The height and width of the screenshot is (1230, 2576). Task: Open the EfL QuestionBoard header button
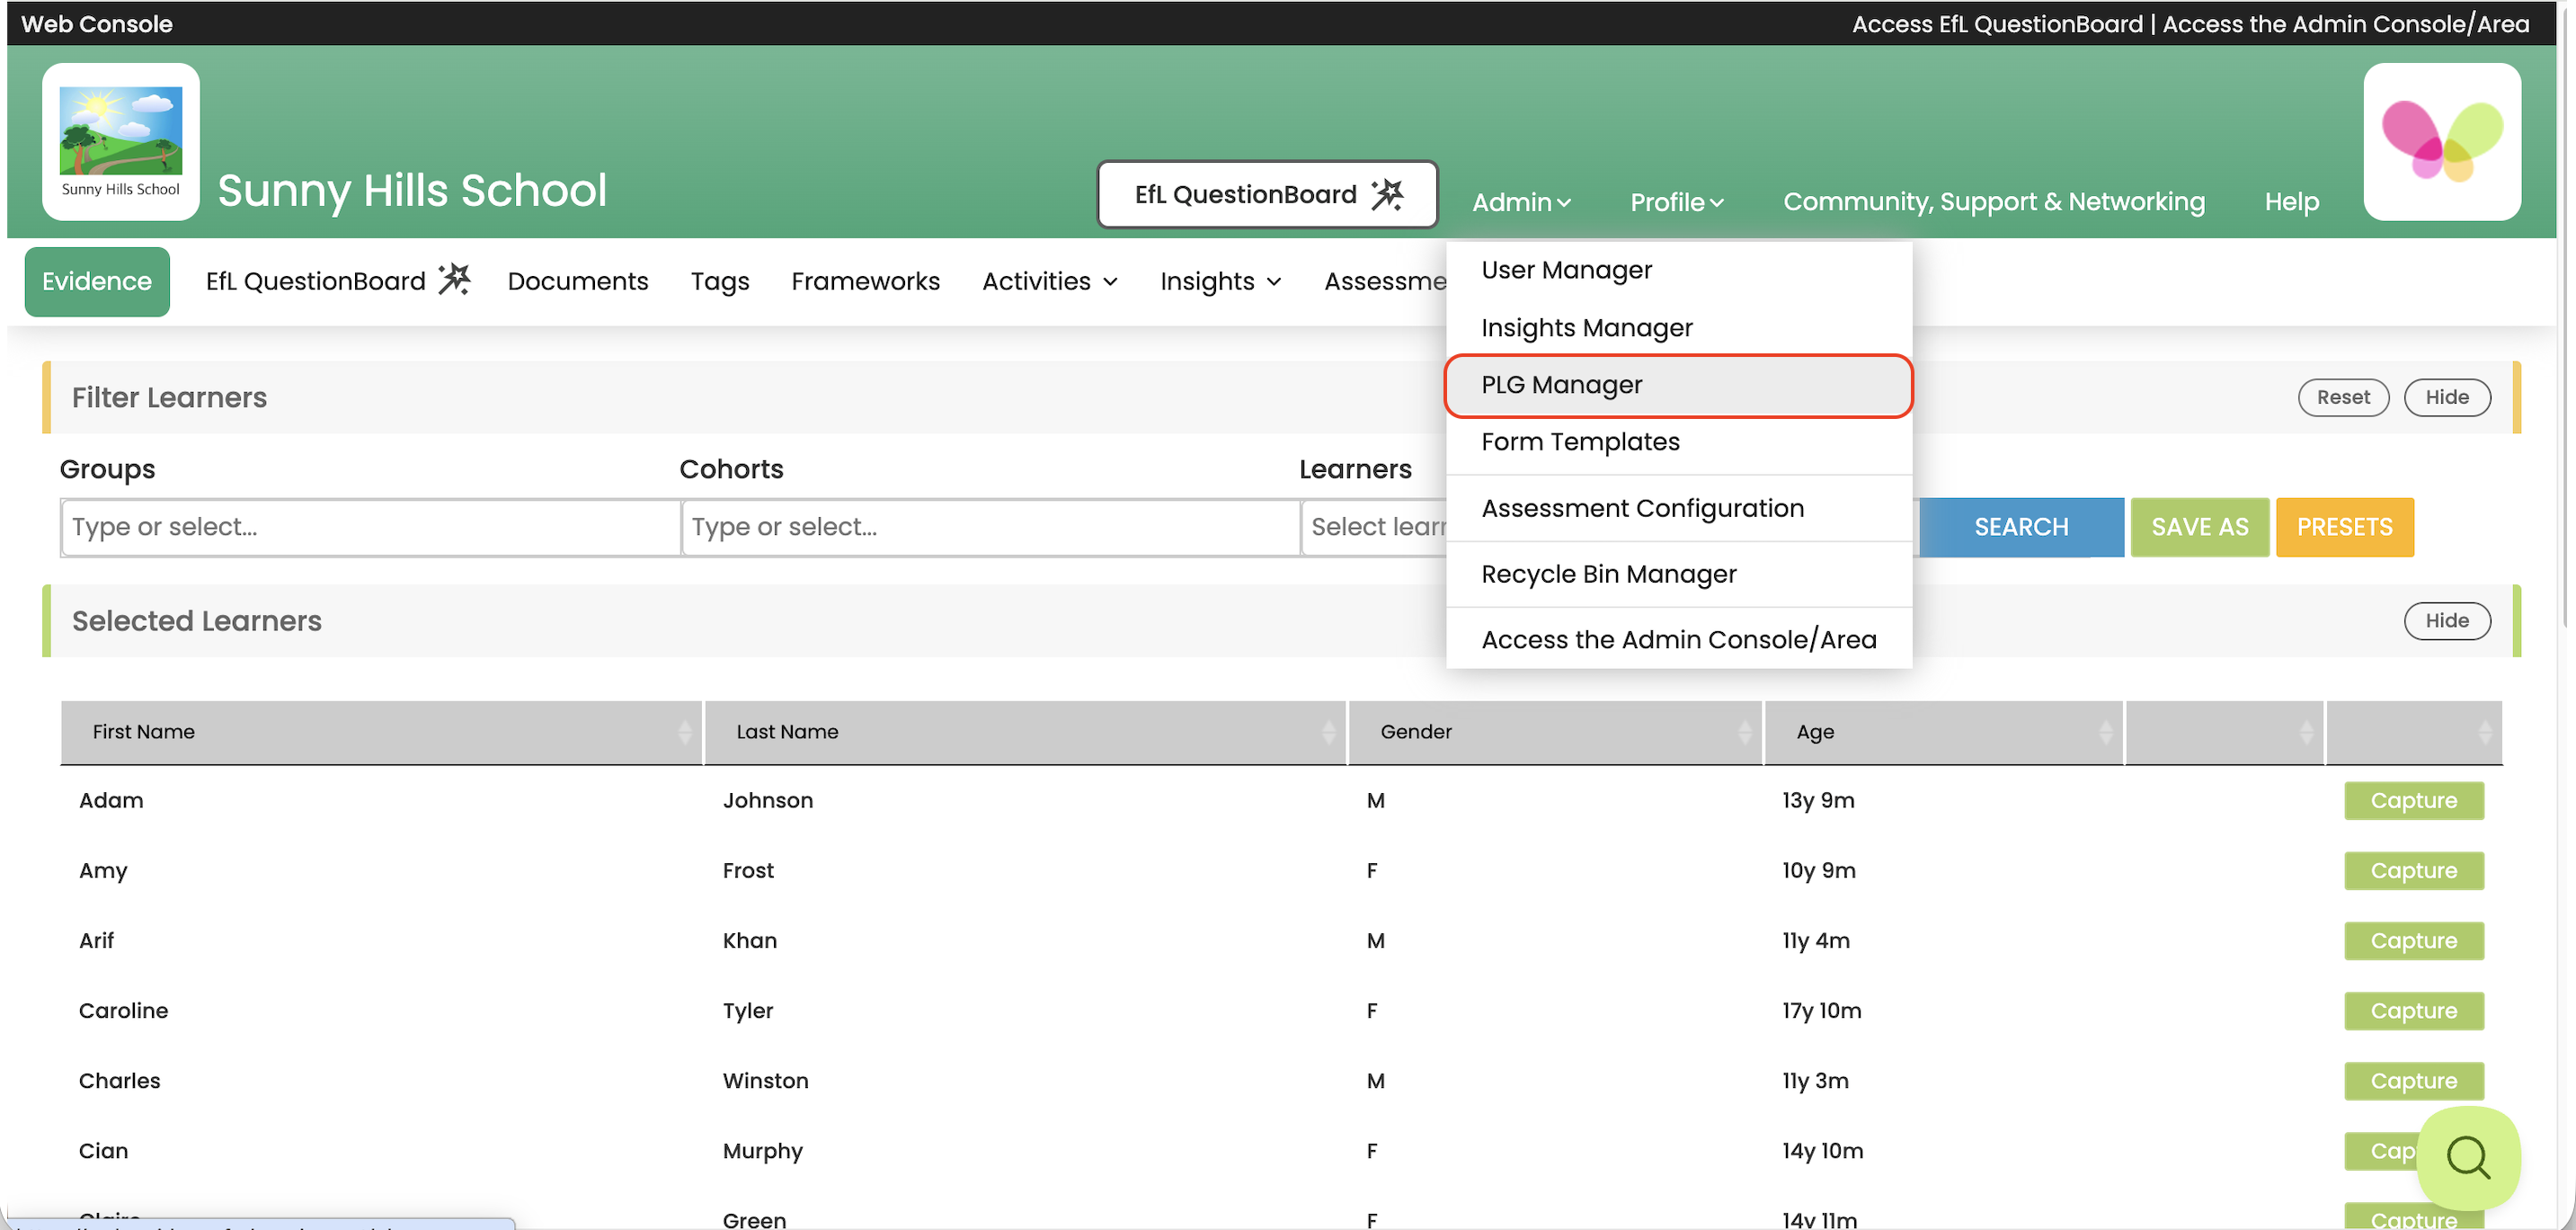tap(1267, 194)
